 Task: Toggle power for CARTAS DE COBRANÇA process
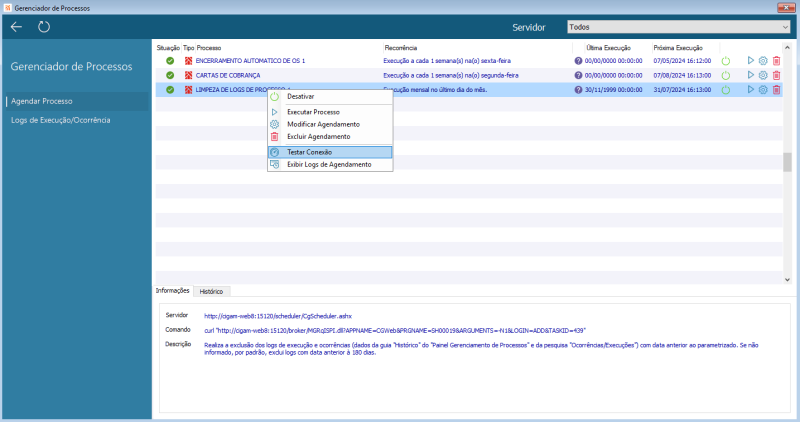point(726,75)
